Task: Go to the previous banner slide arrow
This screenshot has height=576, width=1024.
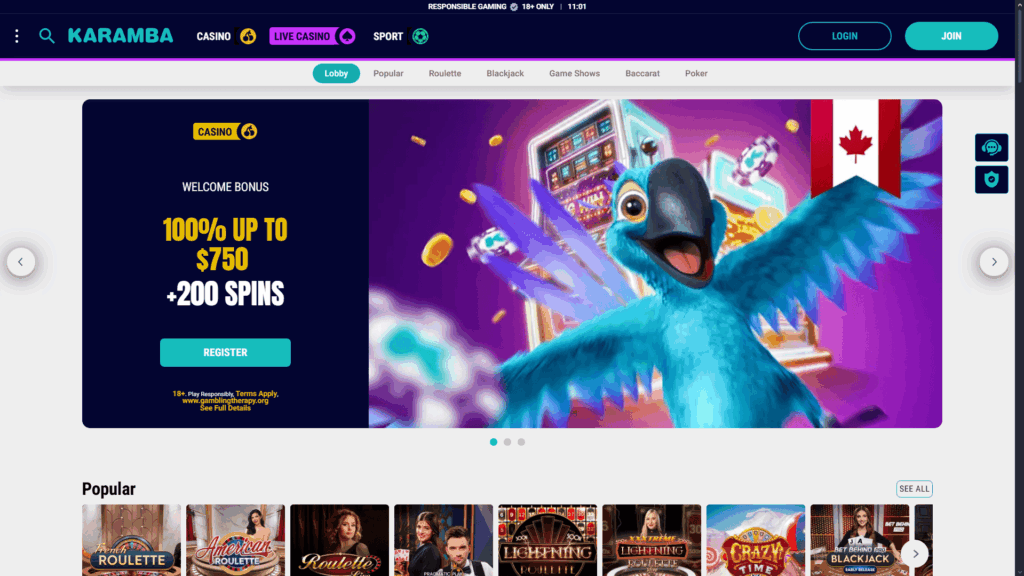Action: [x=21, y=262]
